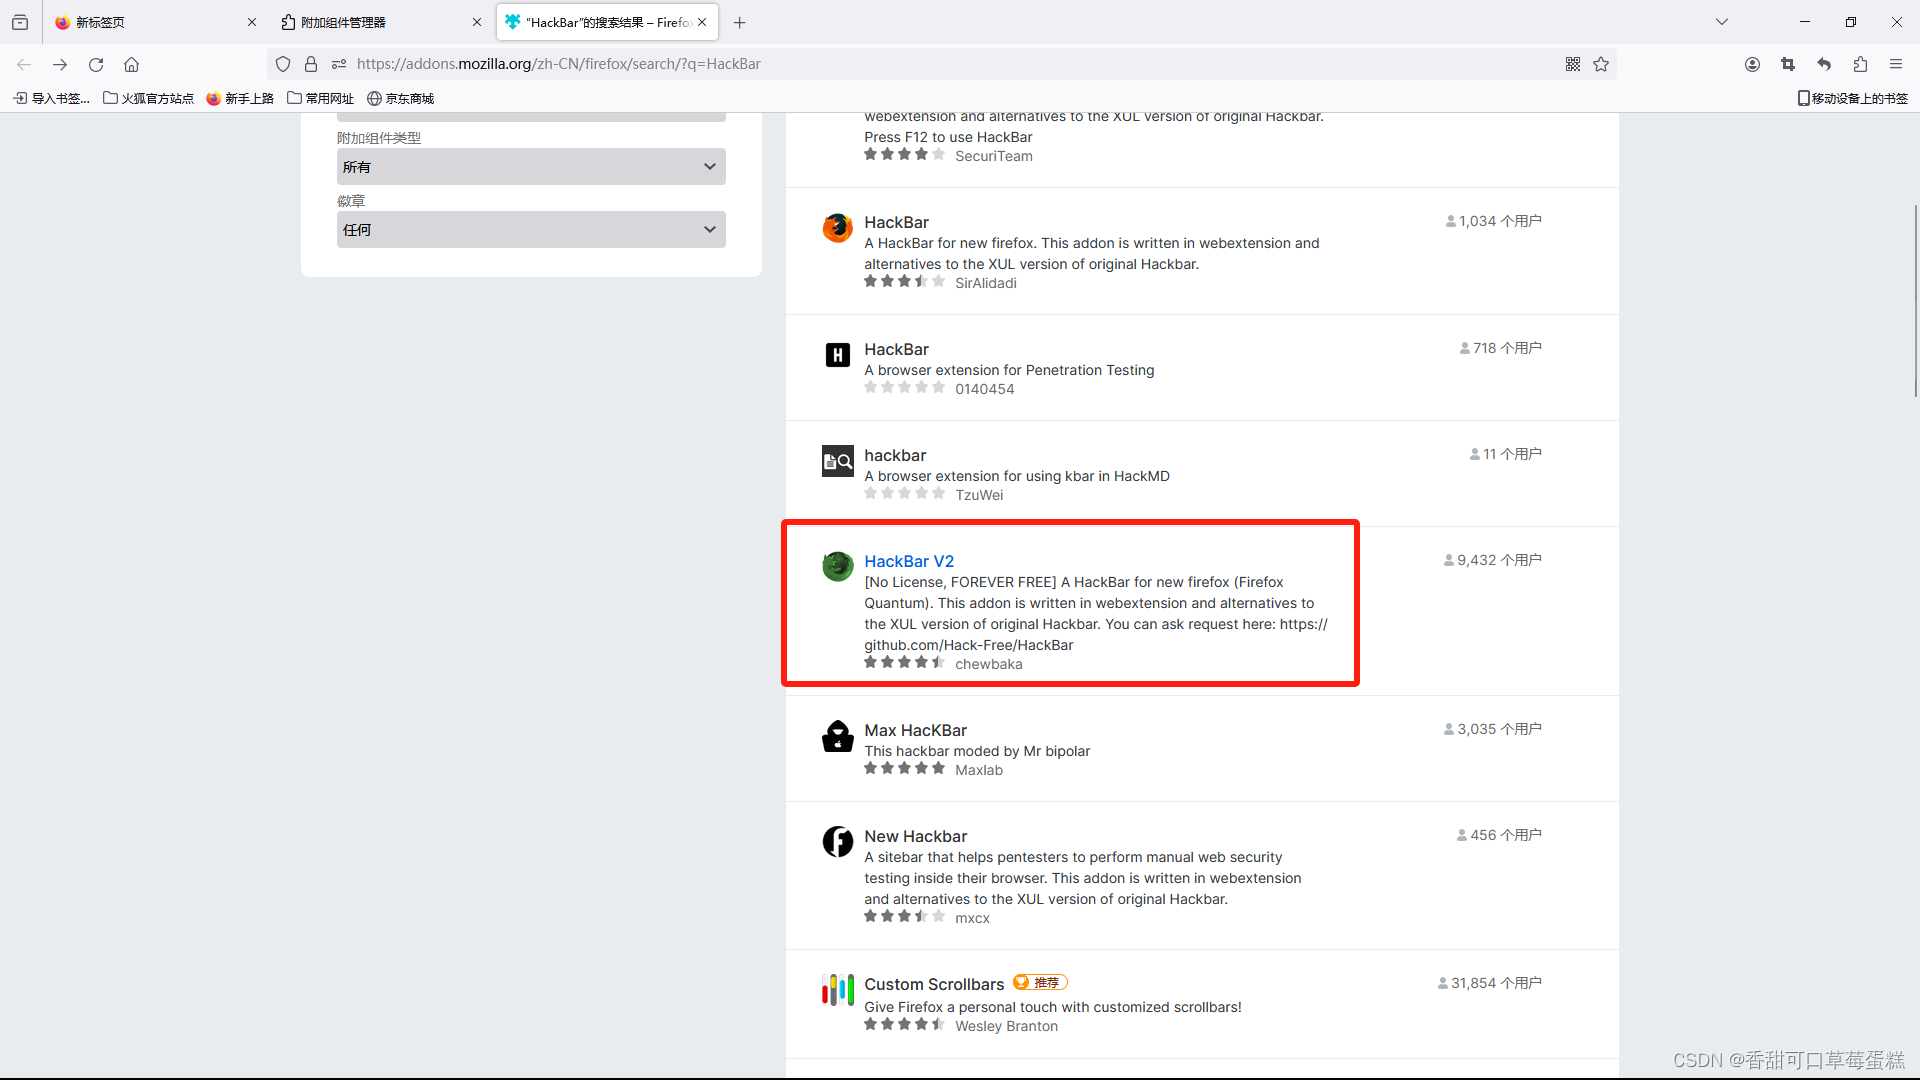
Task: Click the 推荐 recommended badge
Action: click(1040, 983)
